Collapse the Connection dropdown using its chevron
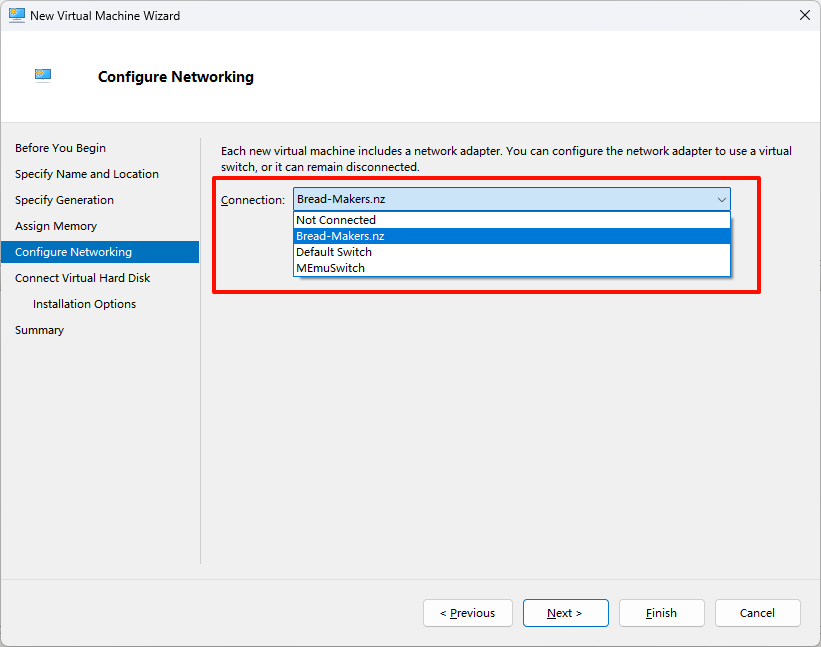 [x=721, y=199]
